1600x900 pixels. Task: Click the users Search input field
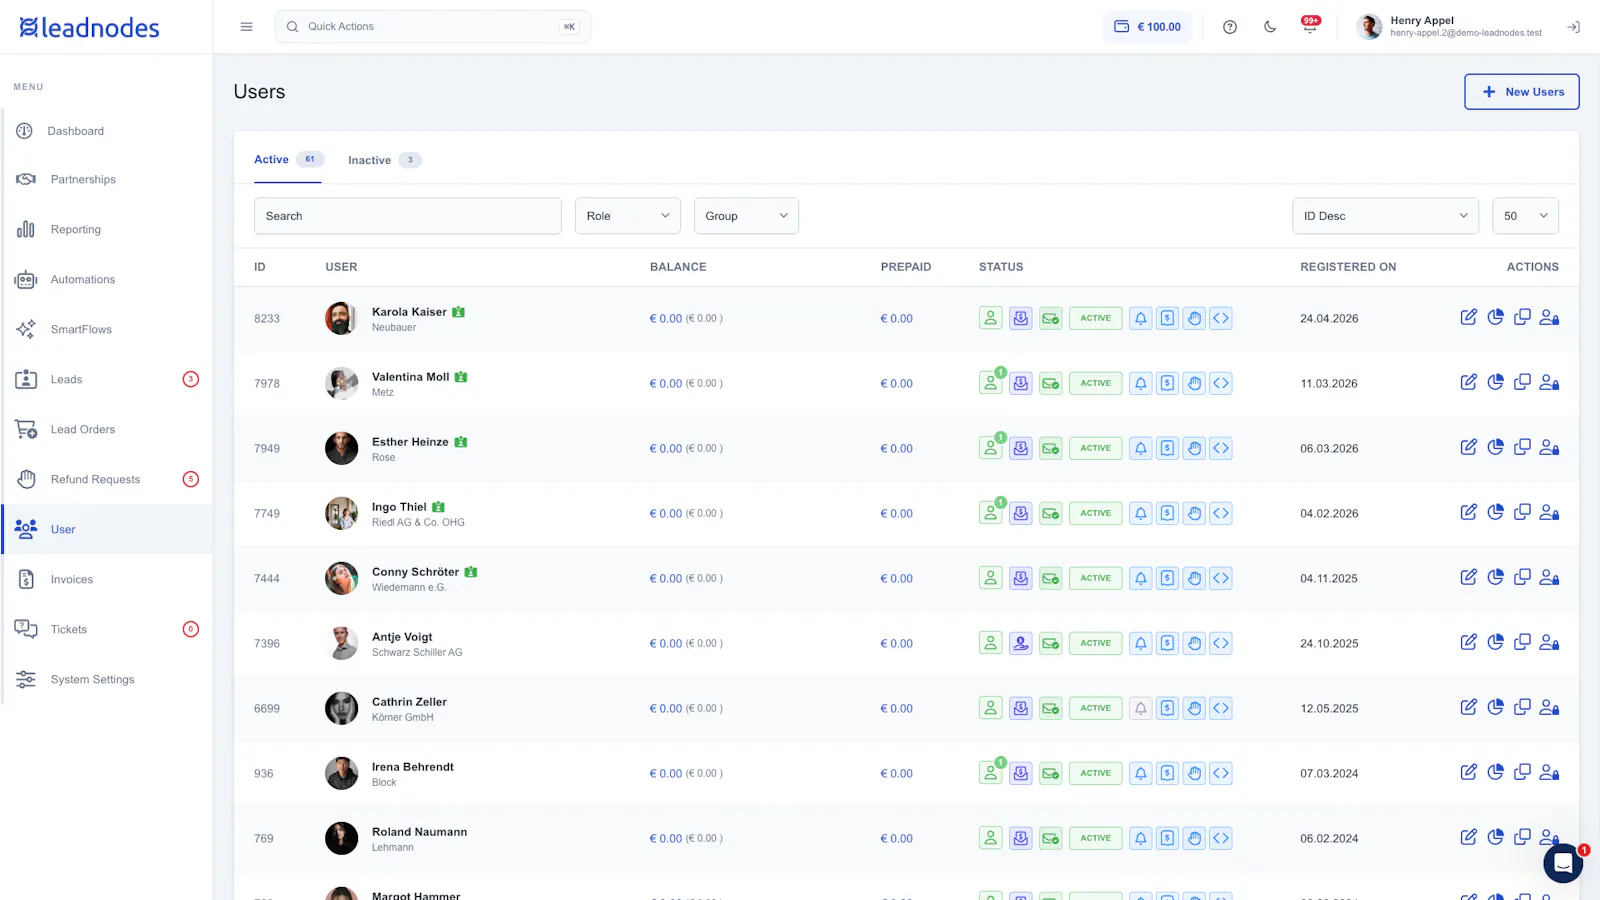coord(408,216)
